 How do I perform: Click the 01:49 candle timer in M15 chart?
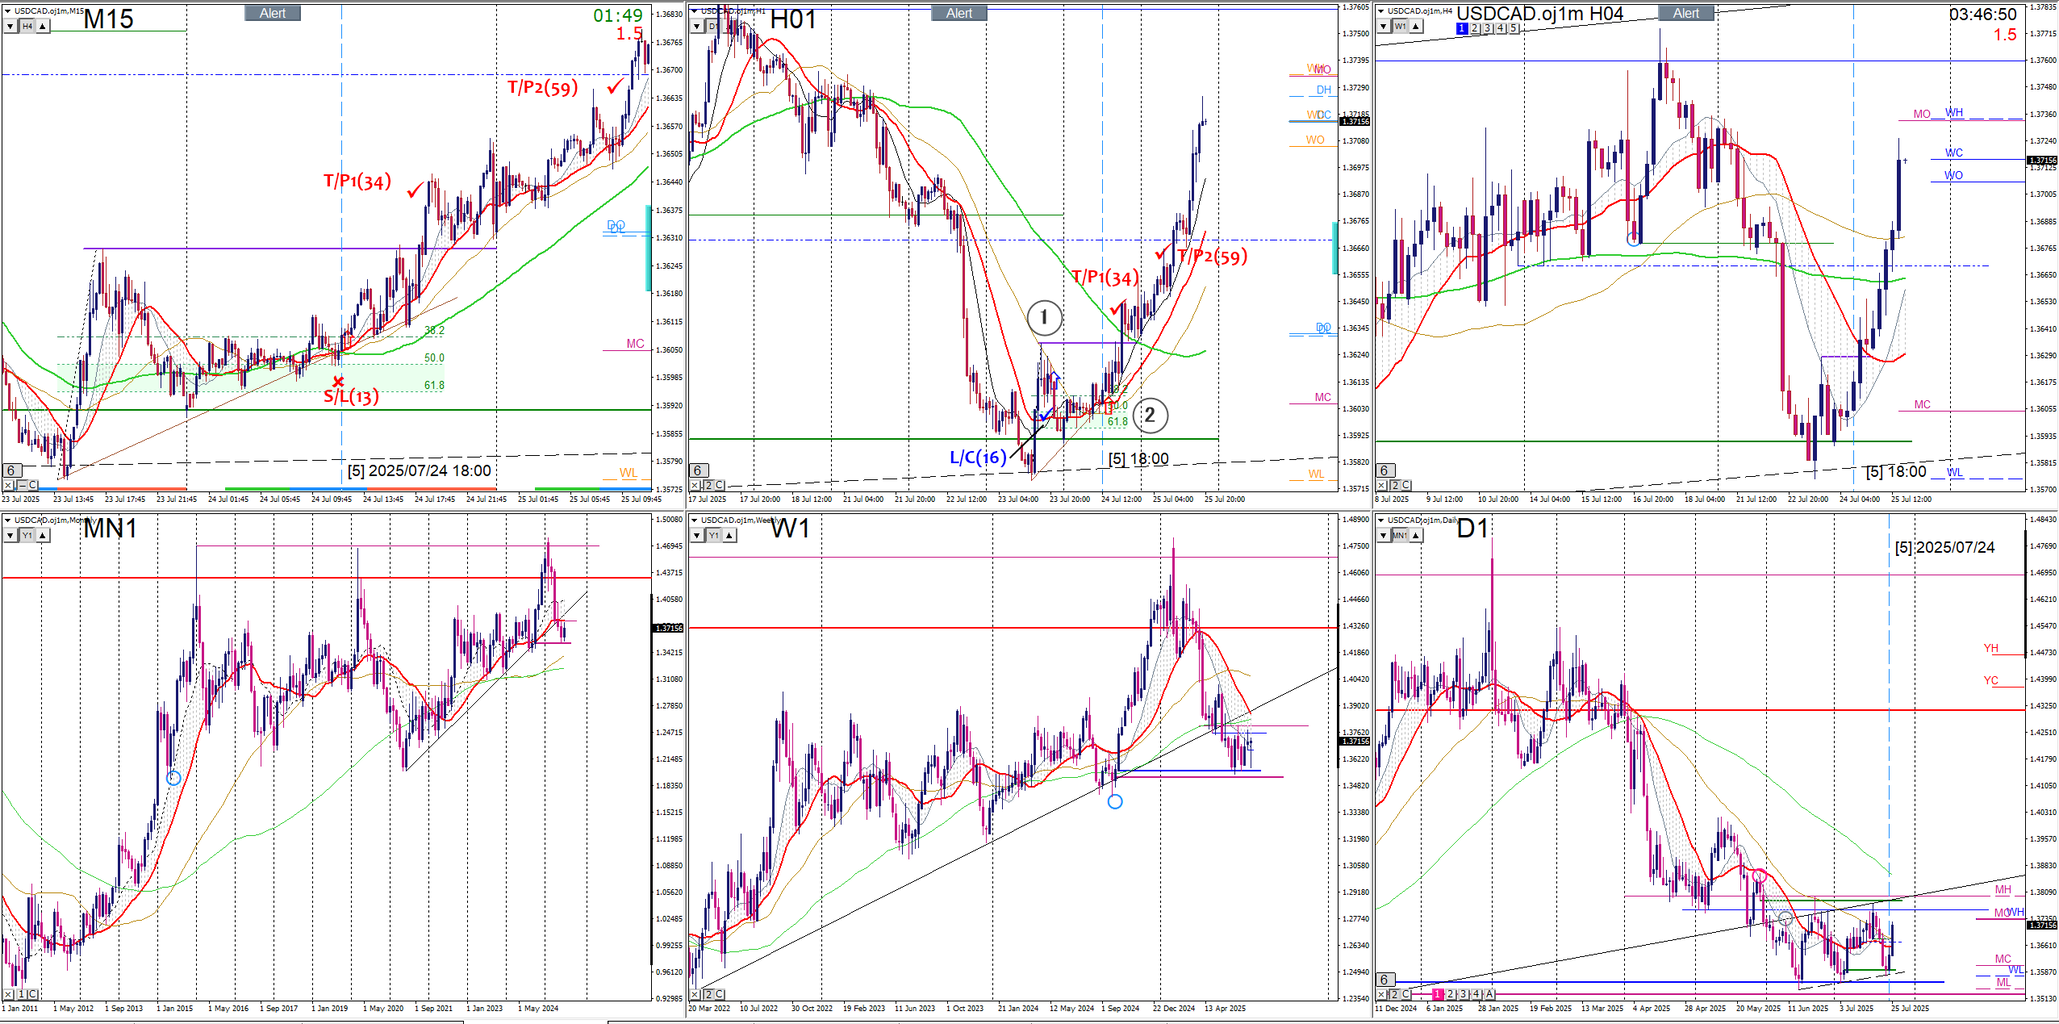tap(618, 15)
